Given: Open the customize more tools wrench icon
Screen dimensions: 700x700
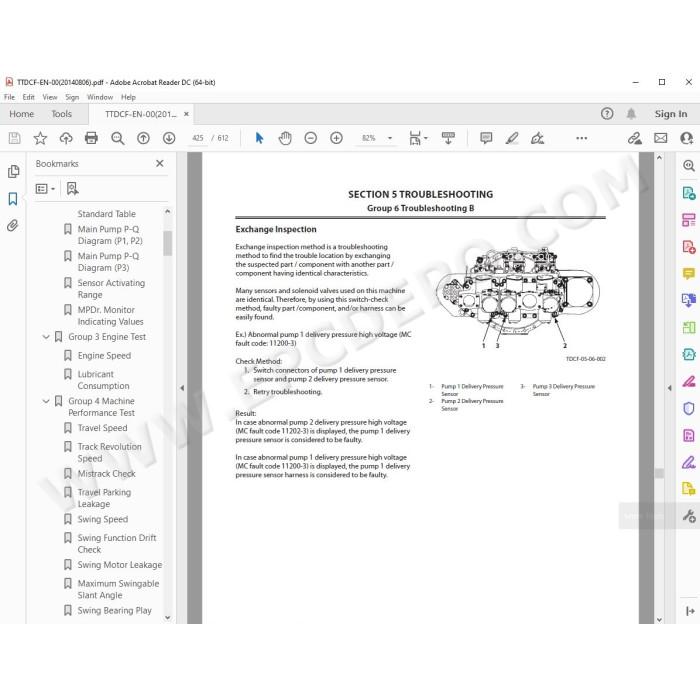Looking at the screenshot, I should click(689, 516).
